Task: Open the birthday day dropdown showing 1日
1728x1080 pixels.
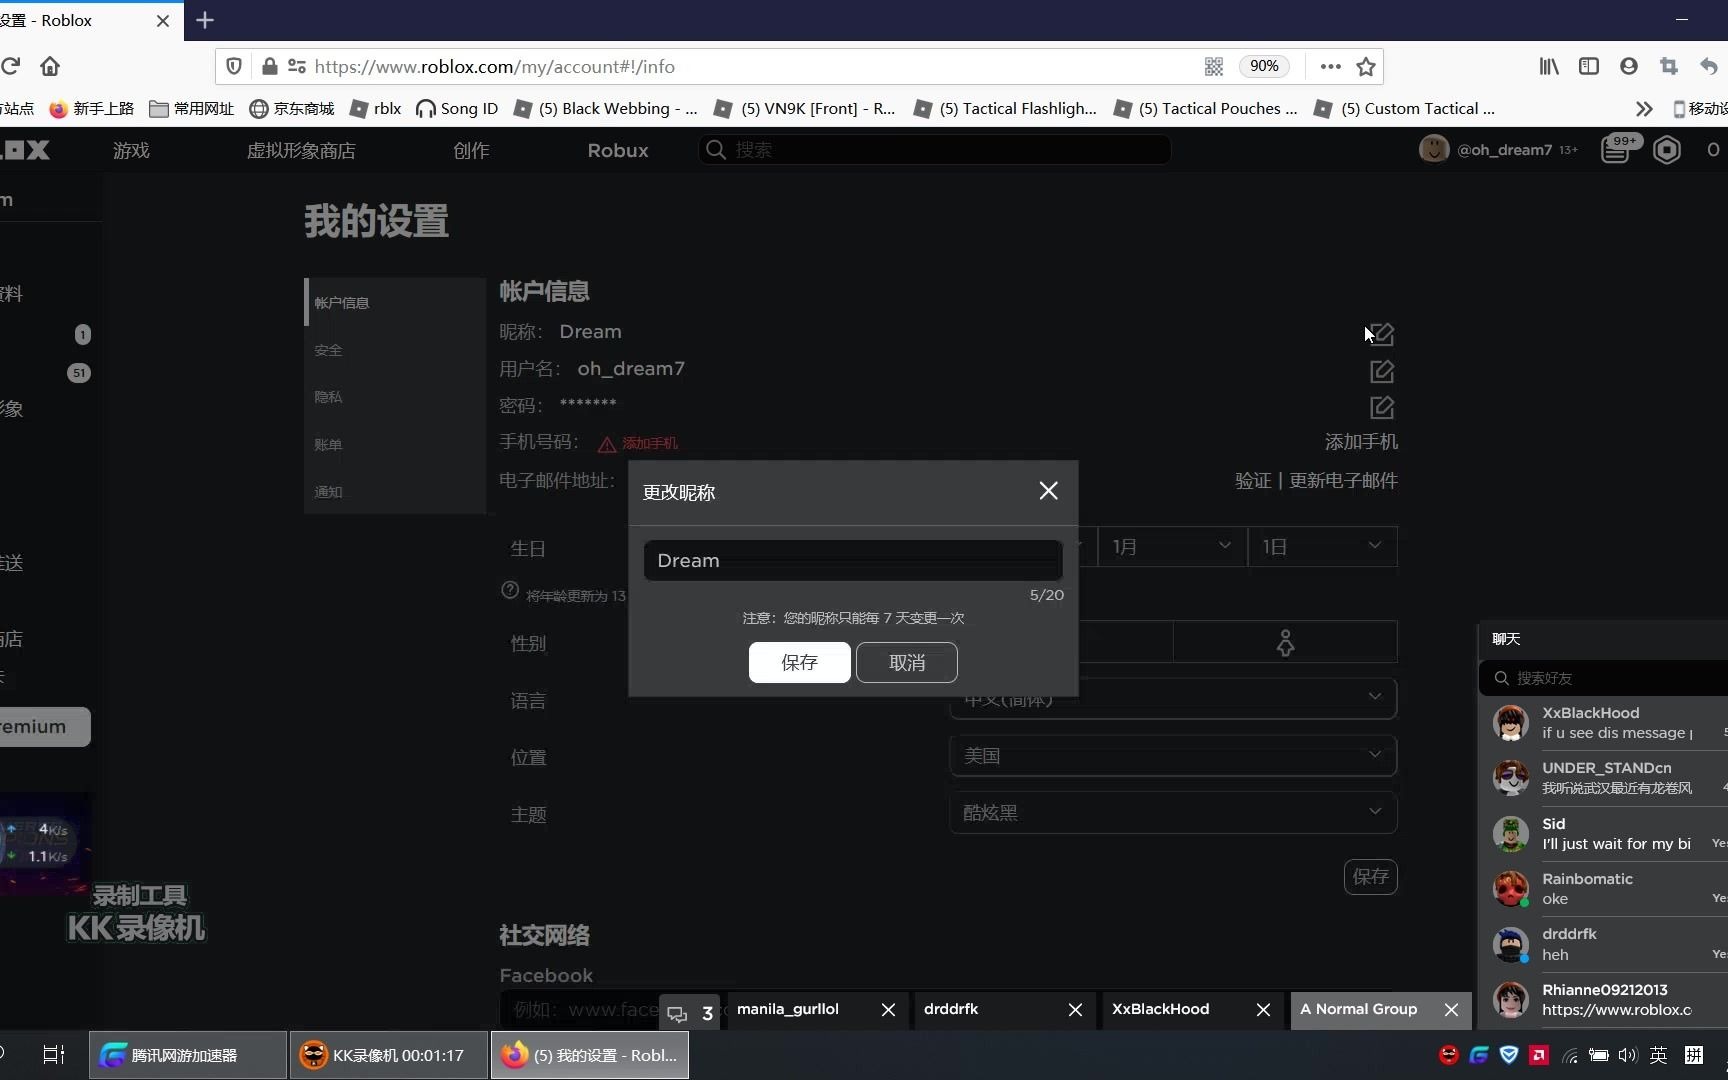Action: pos(1322,547)
